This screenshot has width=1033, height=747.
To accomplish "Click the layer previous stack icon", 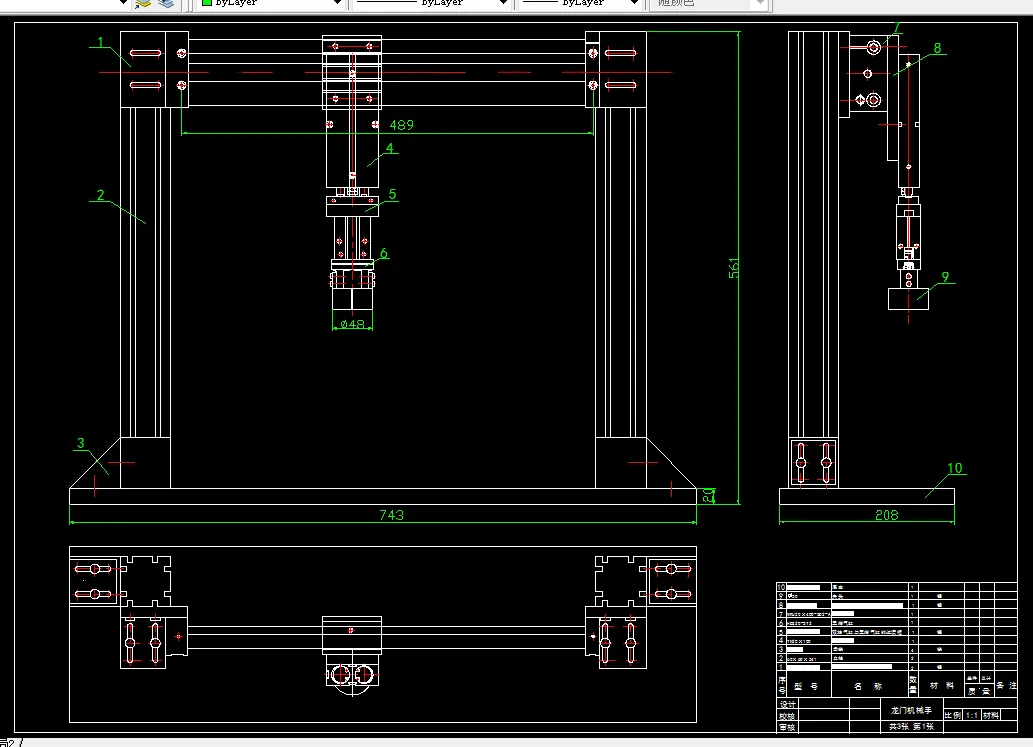I will pos(166,3).
